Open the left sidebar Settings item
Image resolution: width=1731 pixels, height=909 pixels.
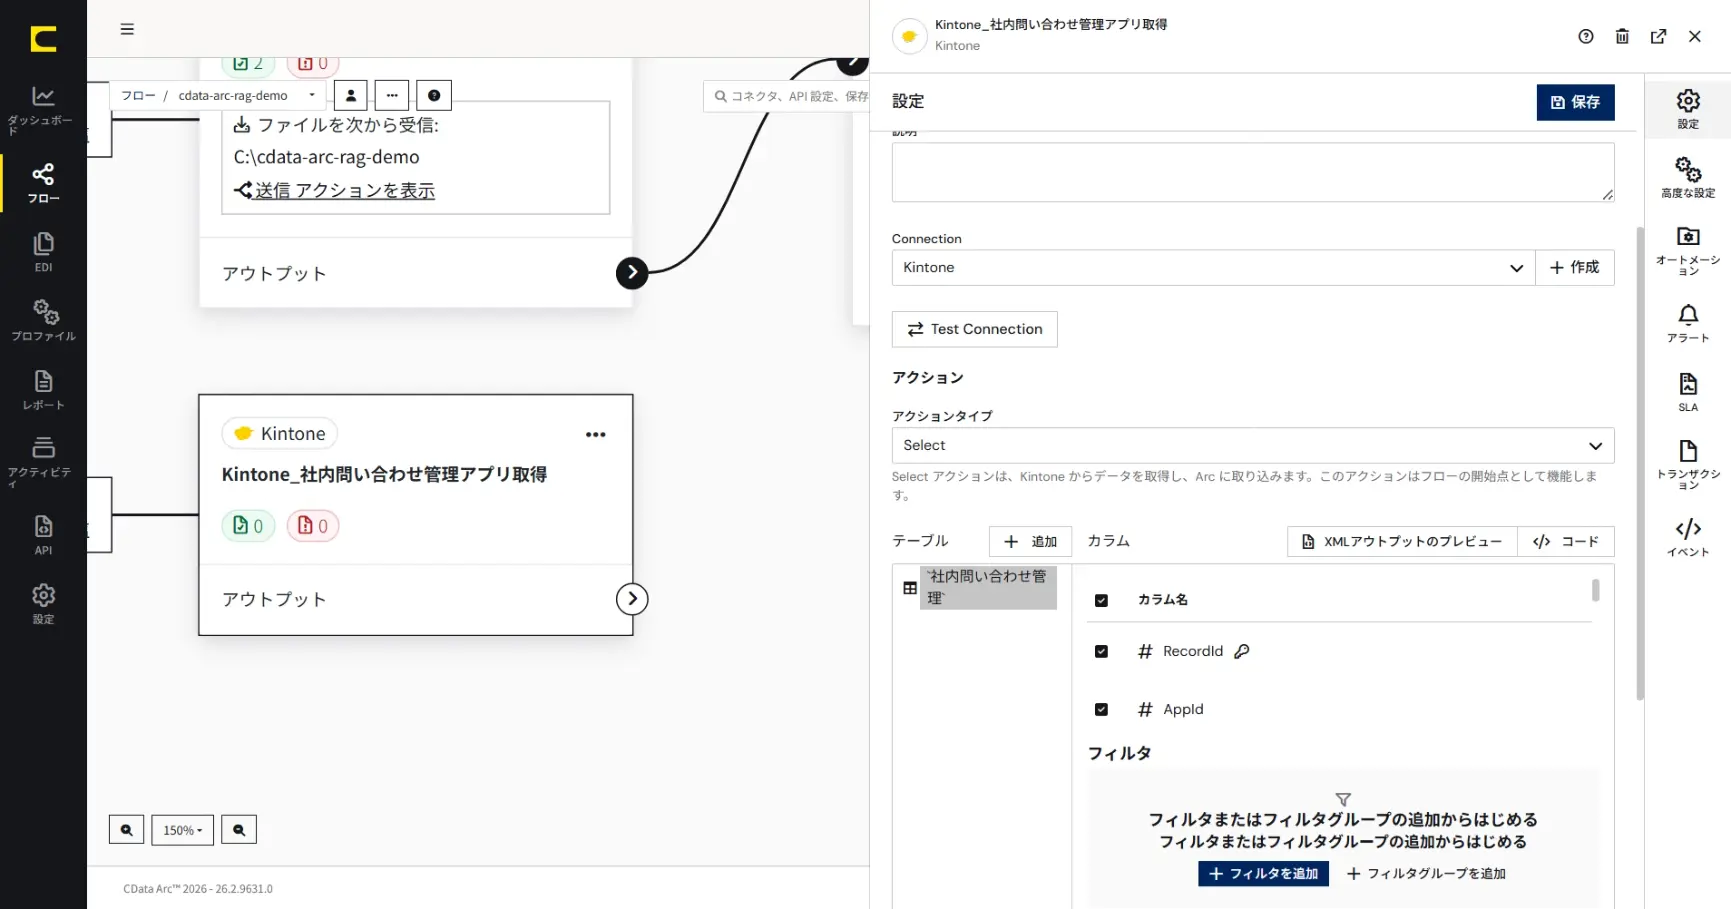[x=43, y=604]
